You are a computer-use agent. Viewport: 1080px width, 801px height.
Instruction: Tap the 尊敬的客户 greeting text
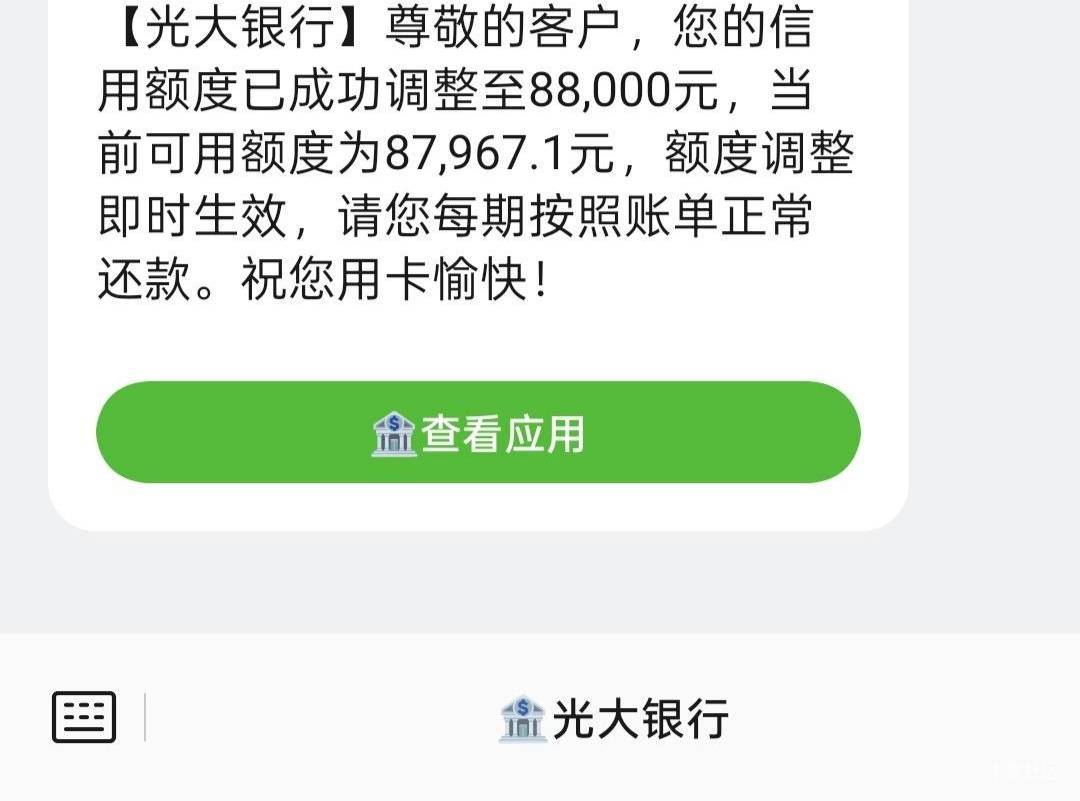[x=502, y=28]
